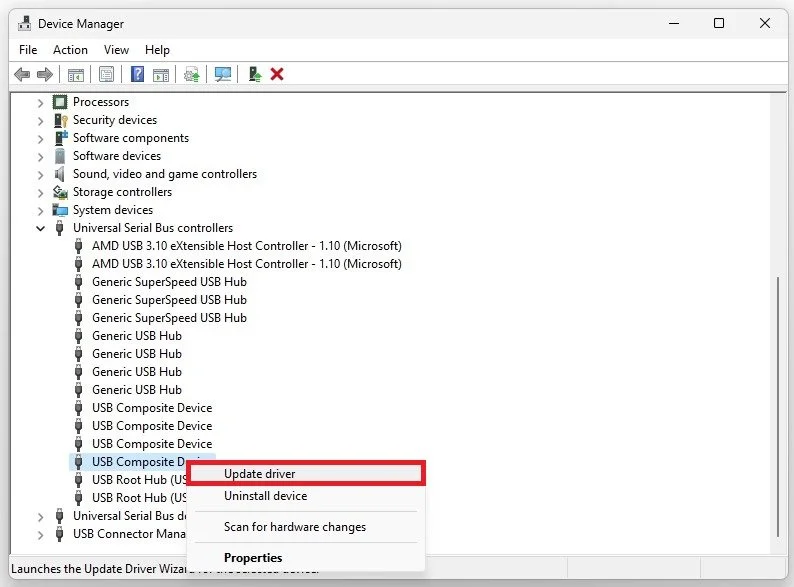Click the Processors category icon

(x=60, y=102)
